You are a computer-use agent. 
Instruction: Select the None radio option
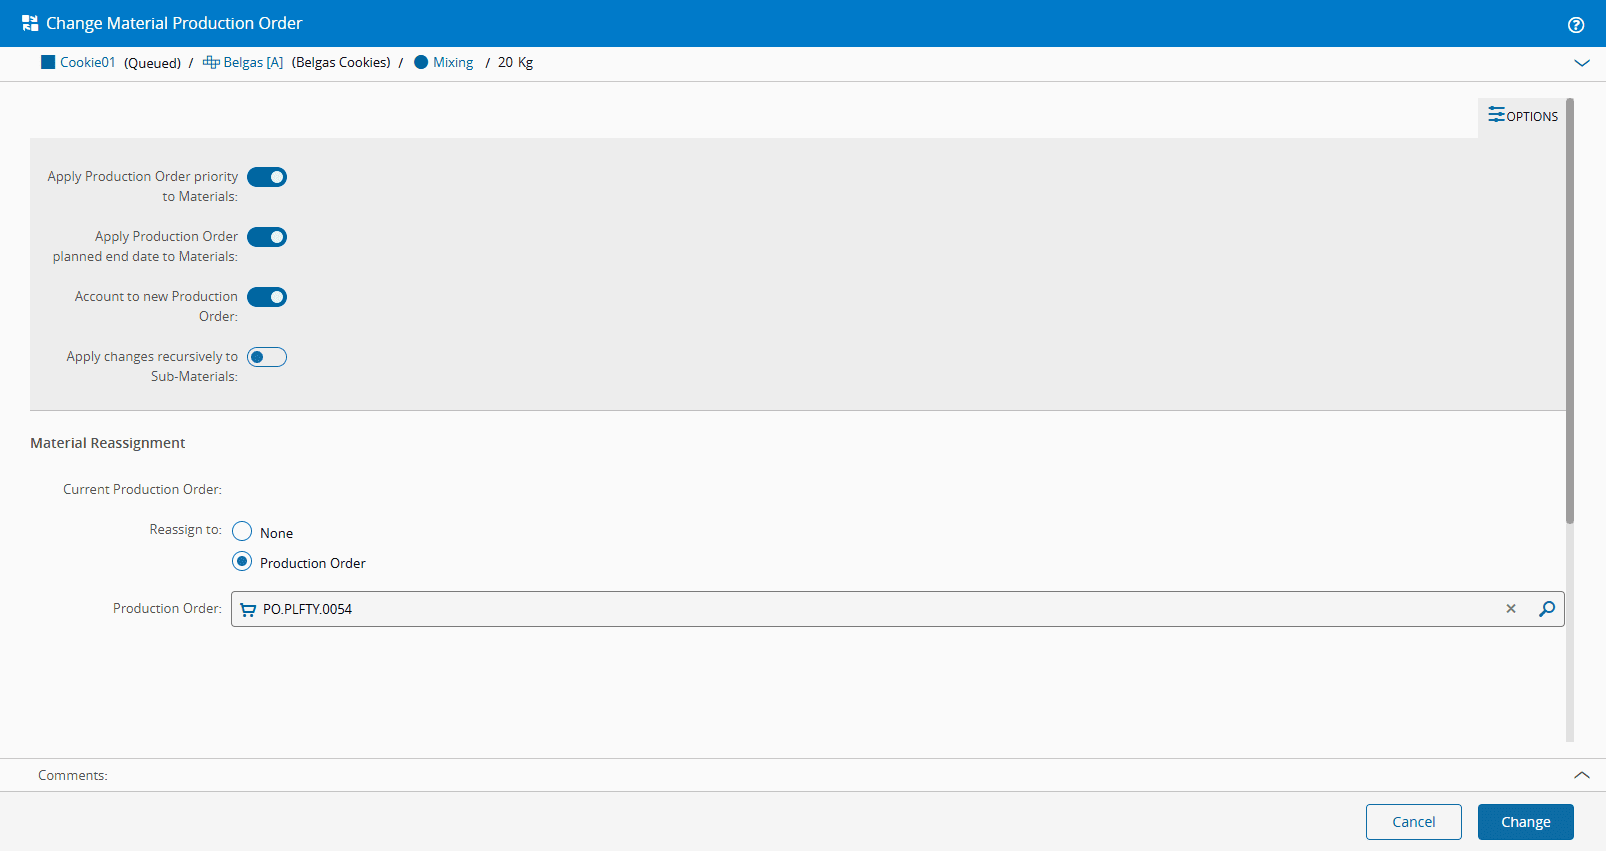click(242, 531)
